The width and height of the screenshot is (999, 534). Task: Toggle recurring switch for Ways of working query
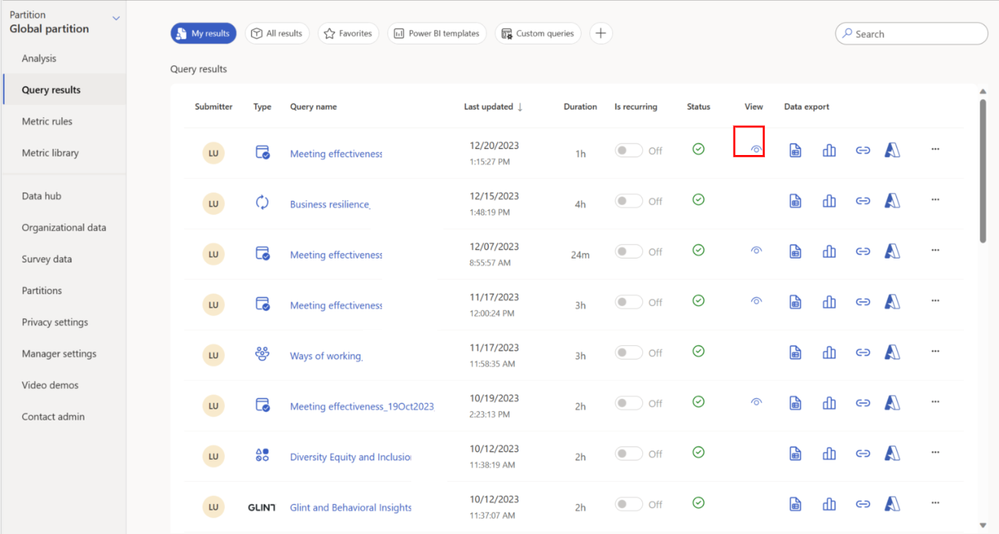[628, 352]
